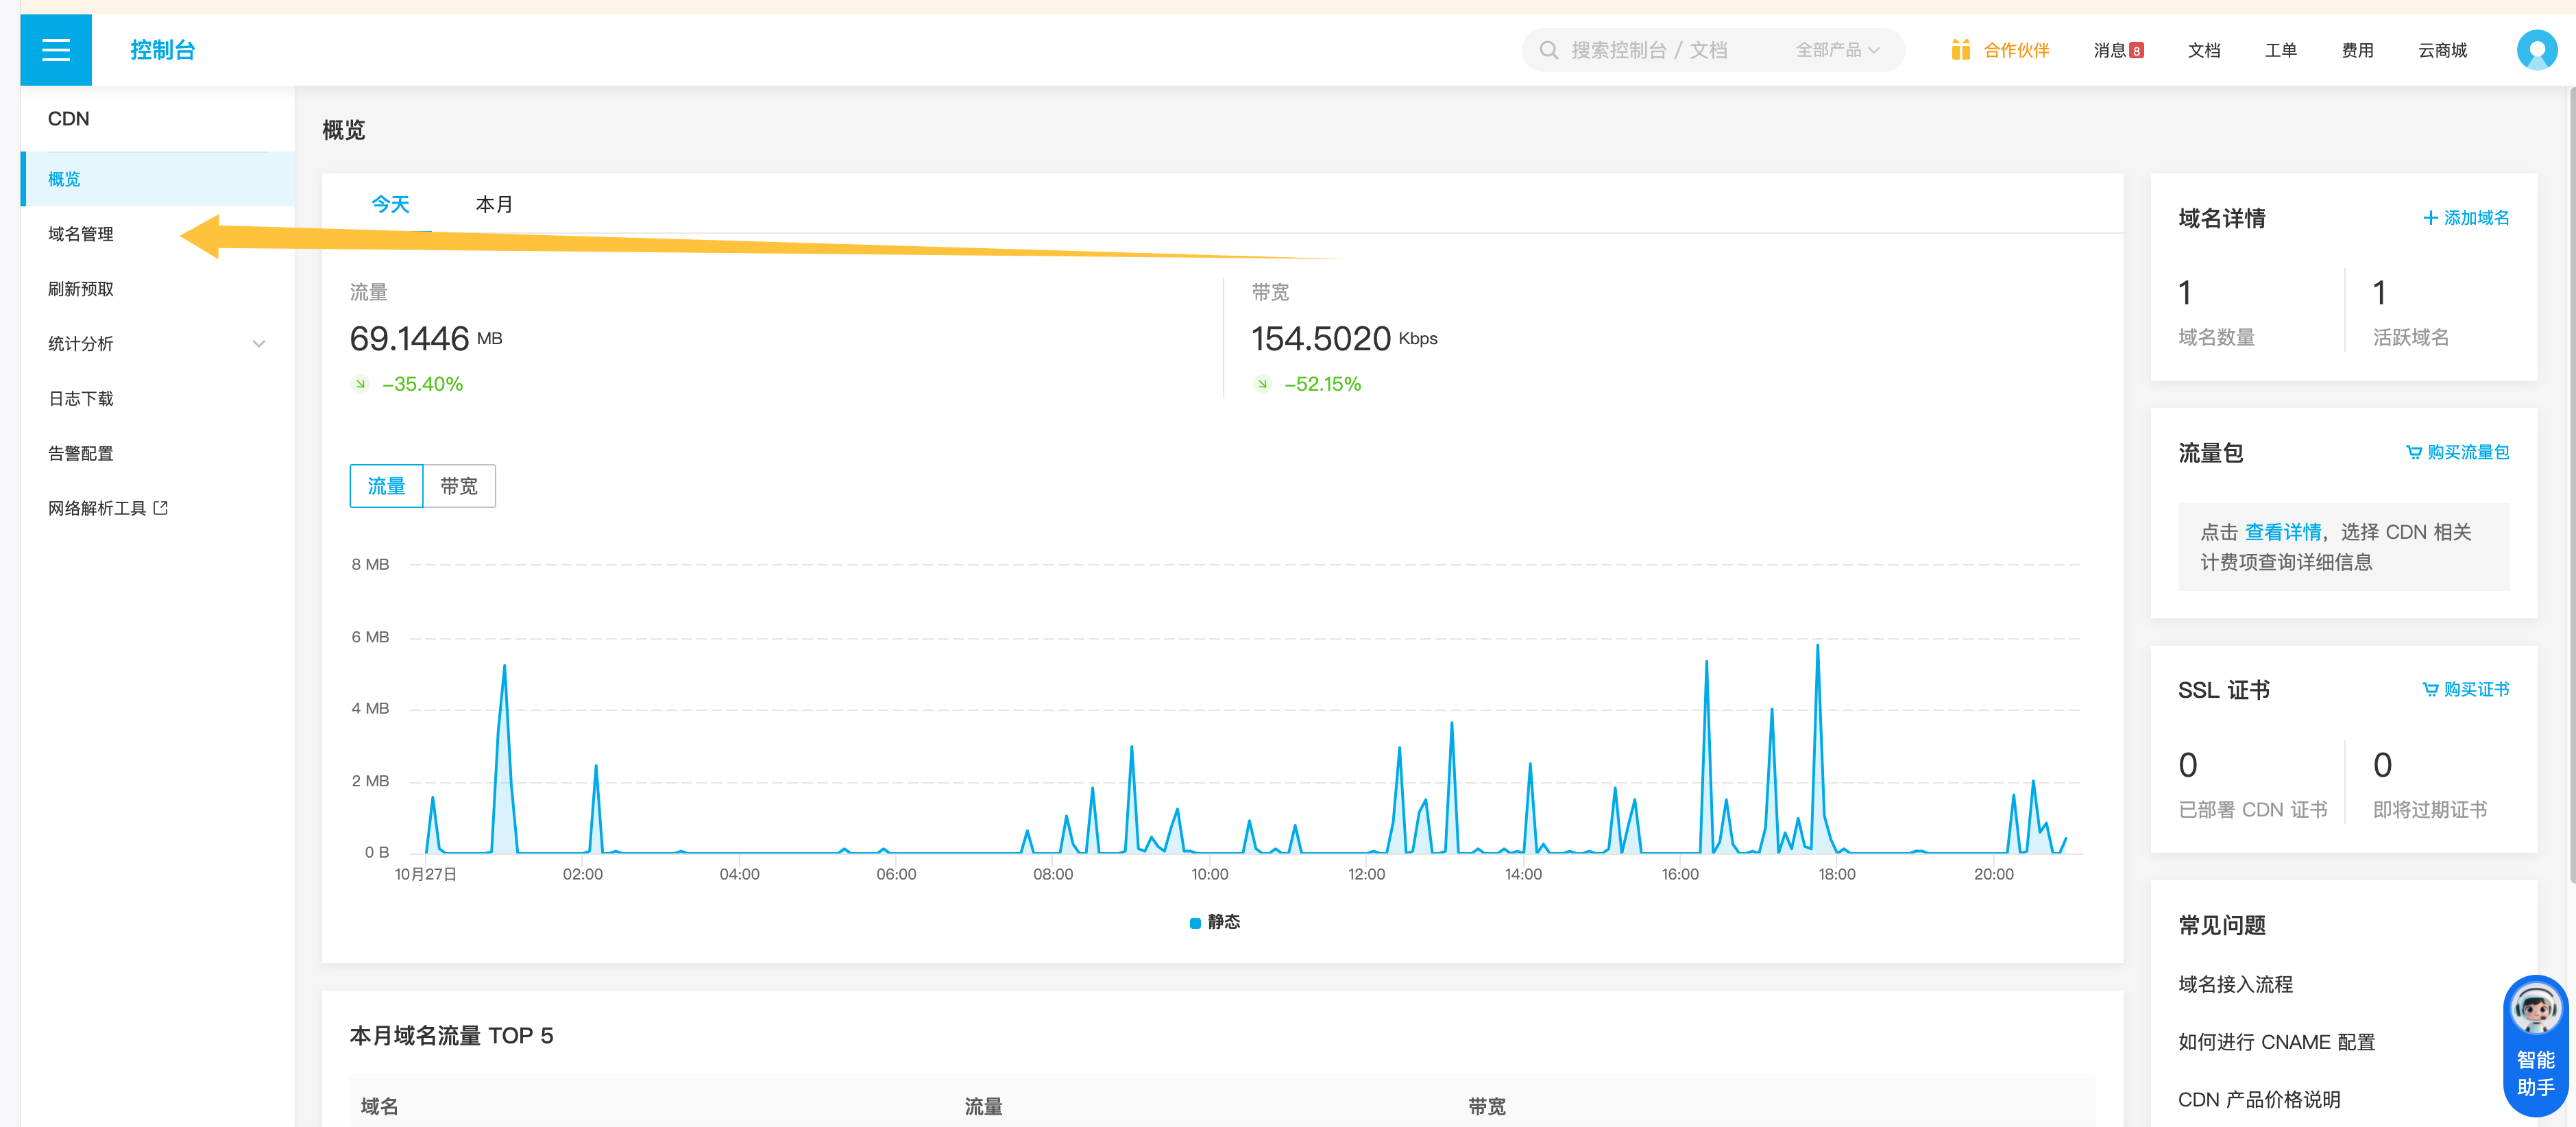This screenshot has width=2576, height=1127.
Task: Click the search magnifier icon
Action: pos(1548,50)
